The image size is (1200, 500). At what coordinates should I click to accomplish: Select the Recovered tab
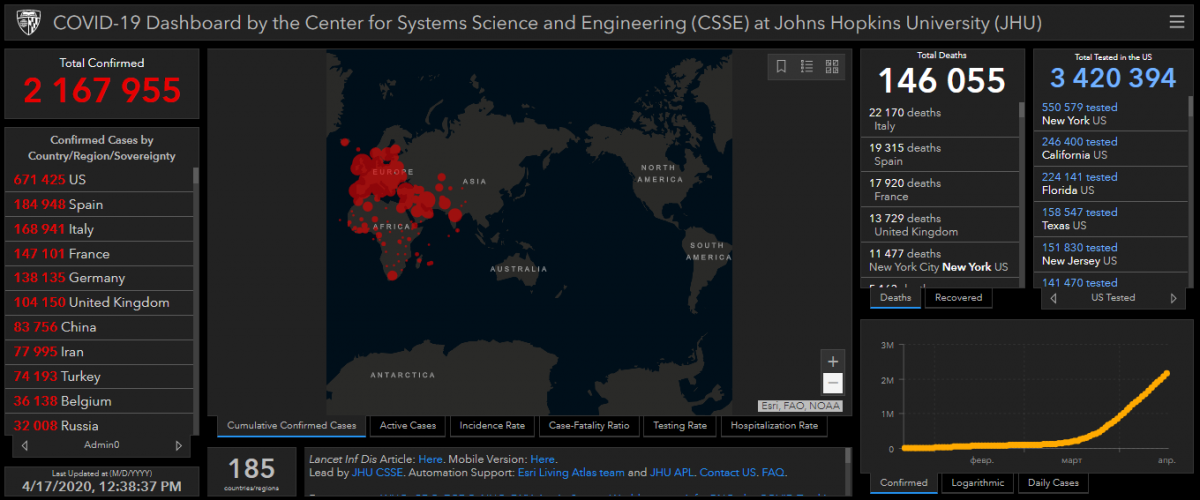958,297
